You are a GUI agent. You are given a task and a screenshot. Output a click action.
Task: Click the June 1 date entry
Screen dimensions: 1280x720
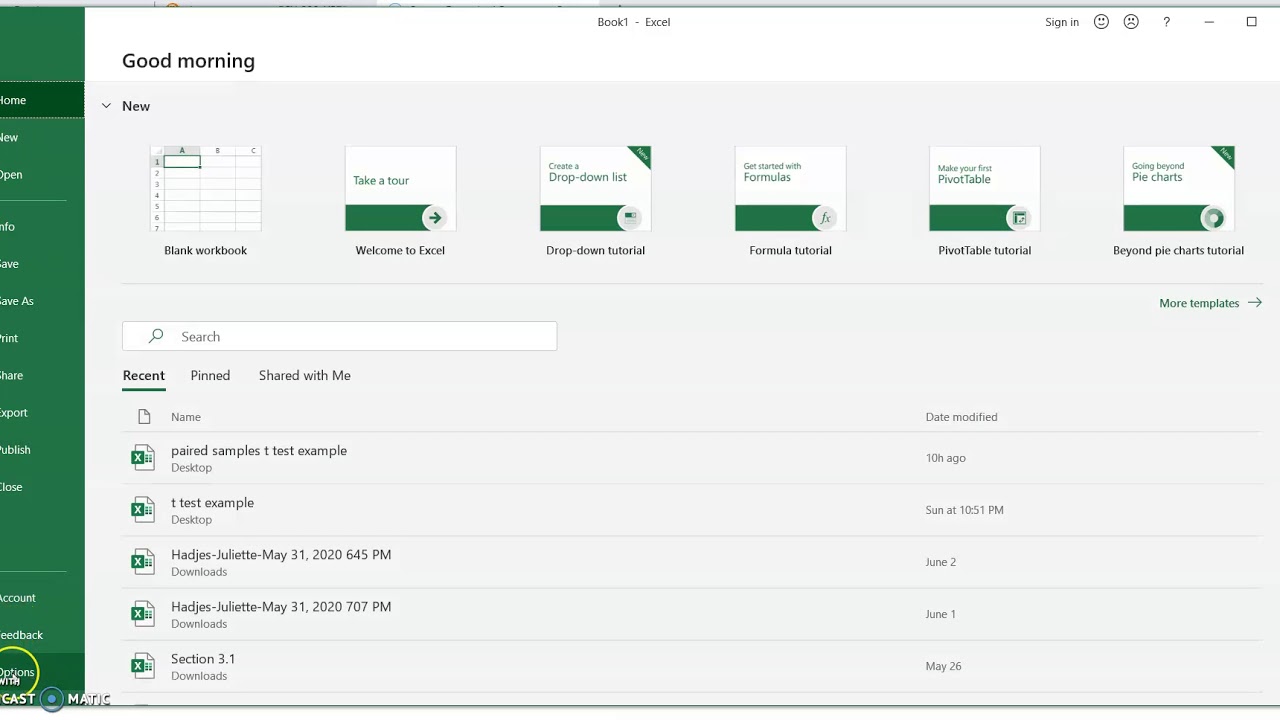click(940, 614)
